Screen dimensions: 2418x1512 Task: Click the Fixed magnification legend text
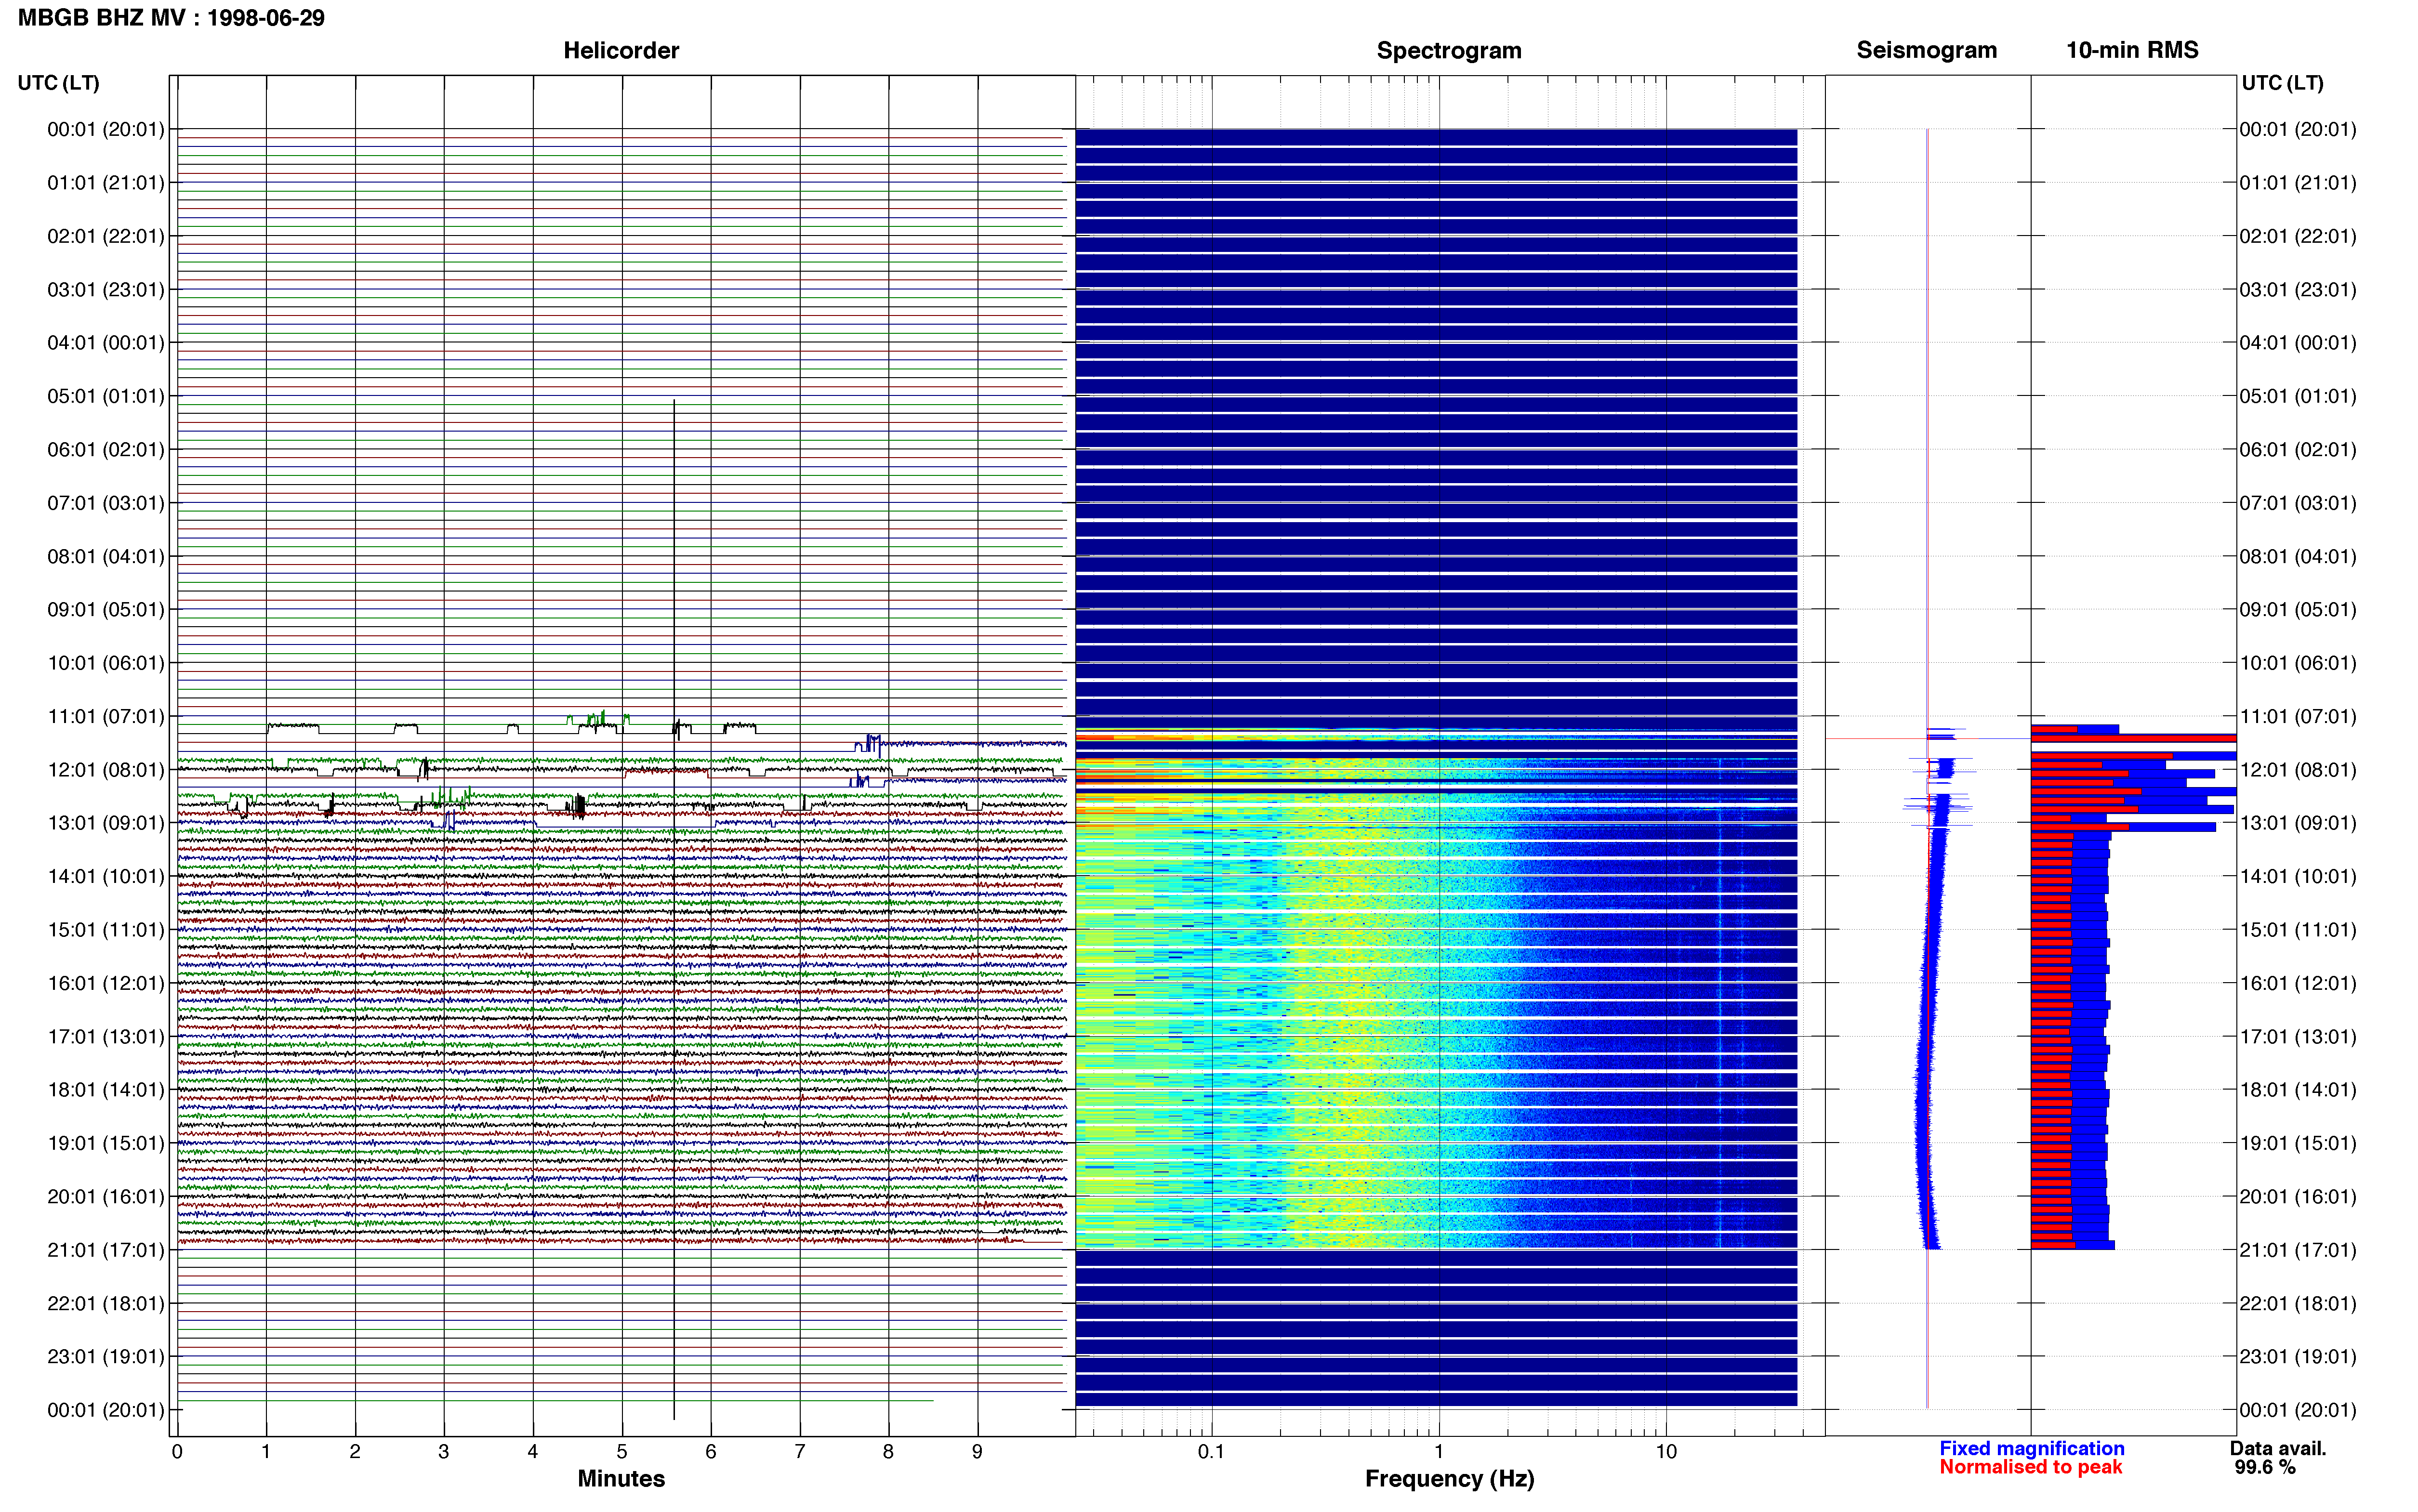point(2032,1448)
